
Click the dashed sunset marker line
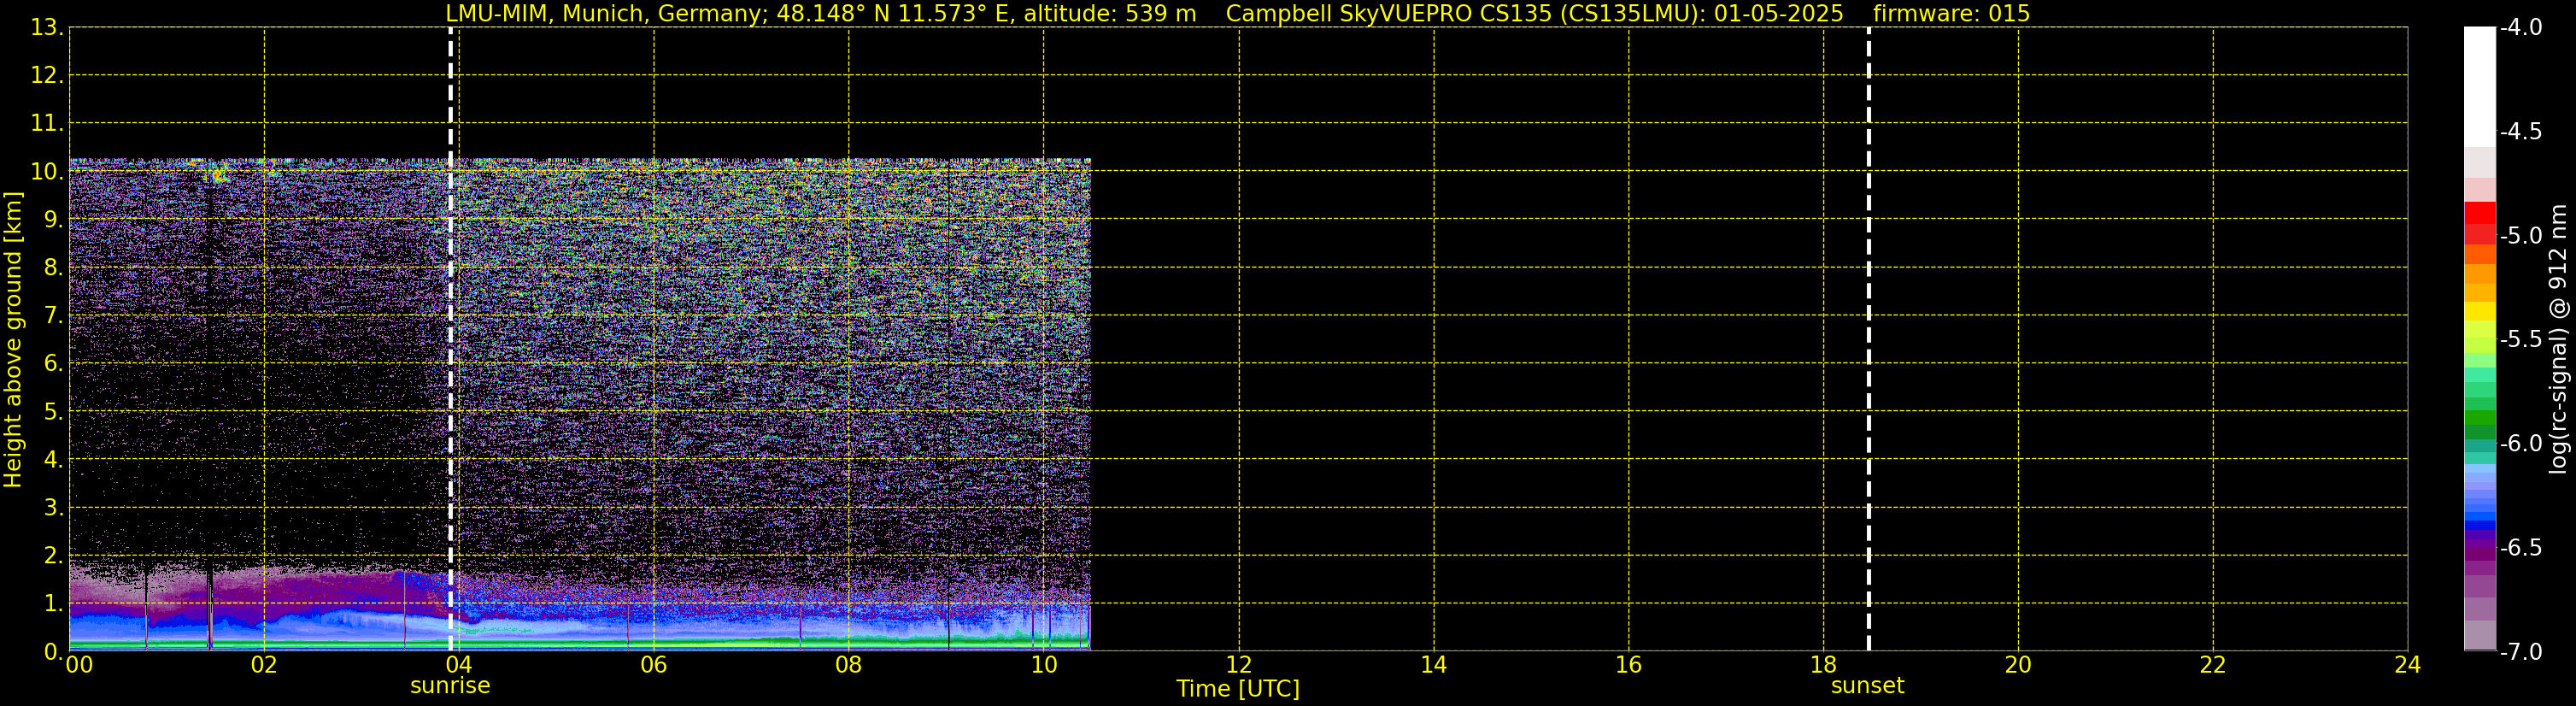tap(1868, 339)
